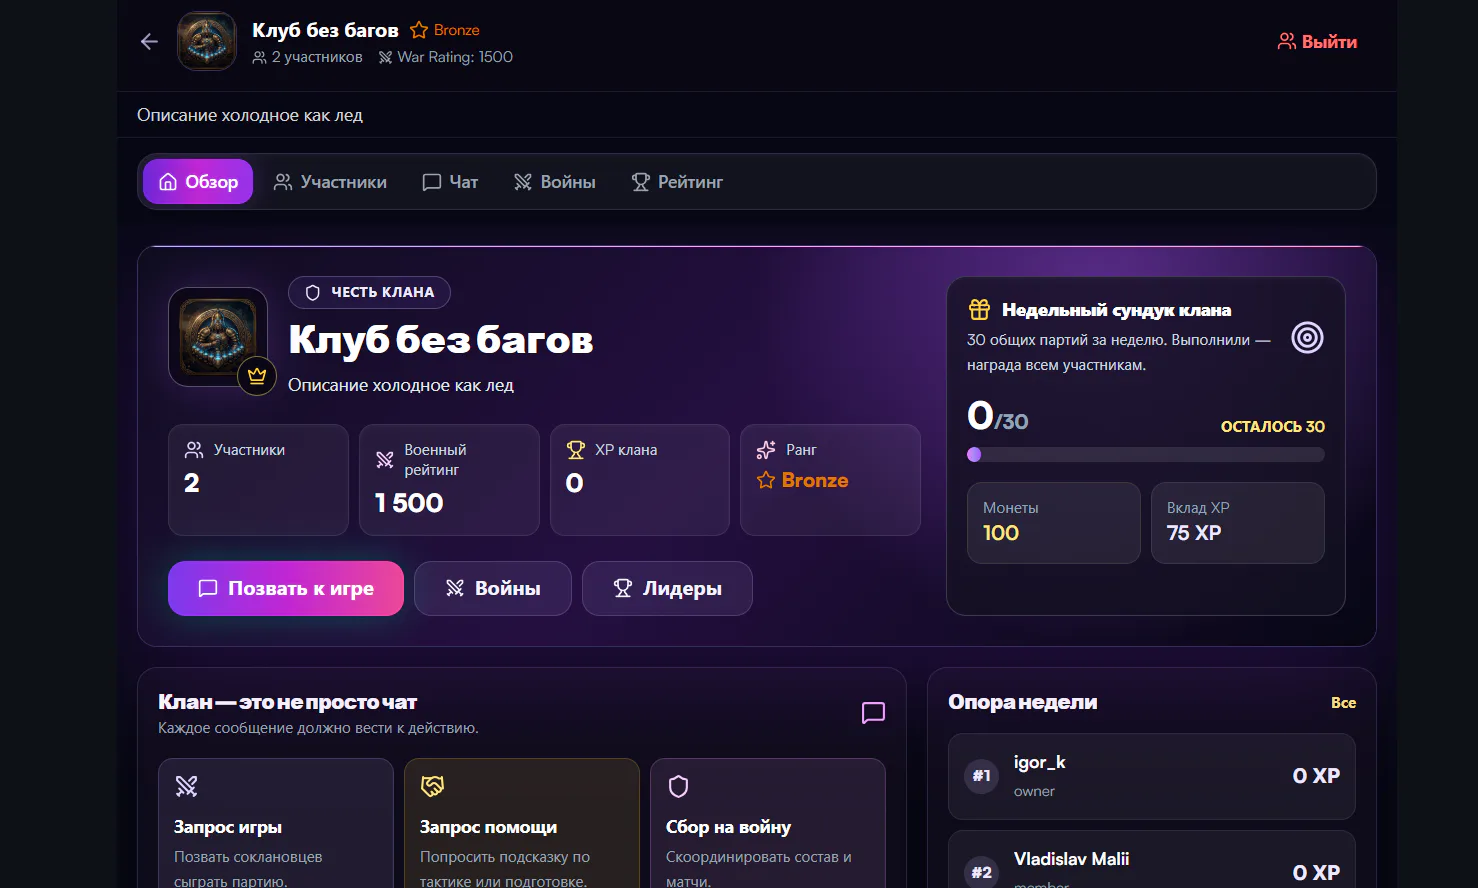The image size is (1478, 888).
Task: Switch to the Обзор tab
Action: click(x=198, y=182)
